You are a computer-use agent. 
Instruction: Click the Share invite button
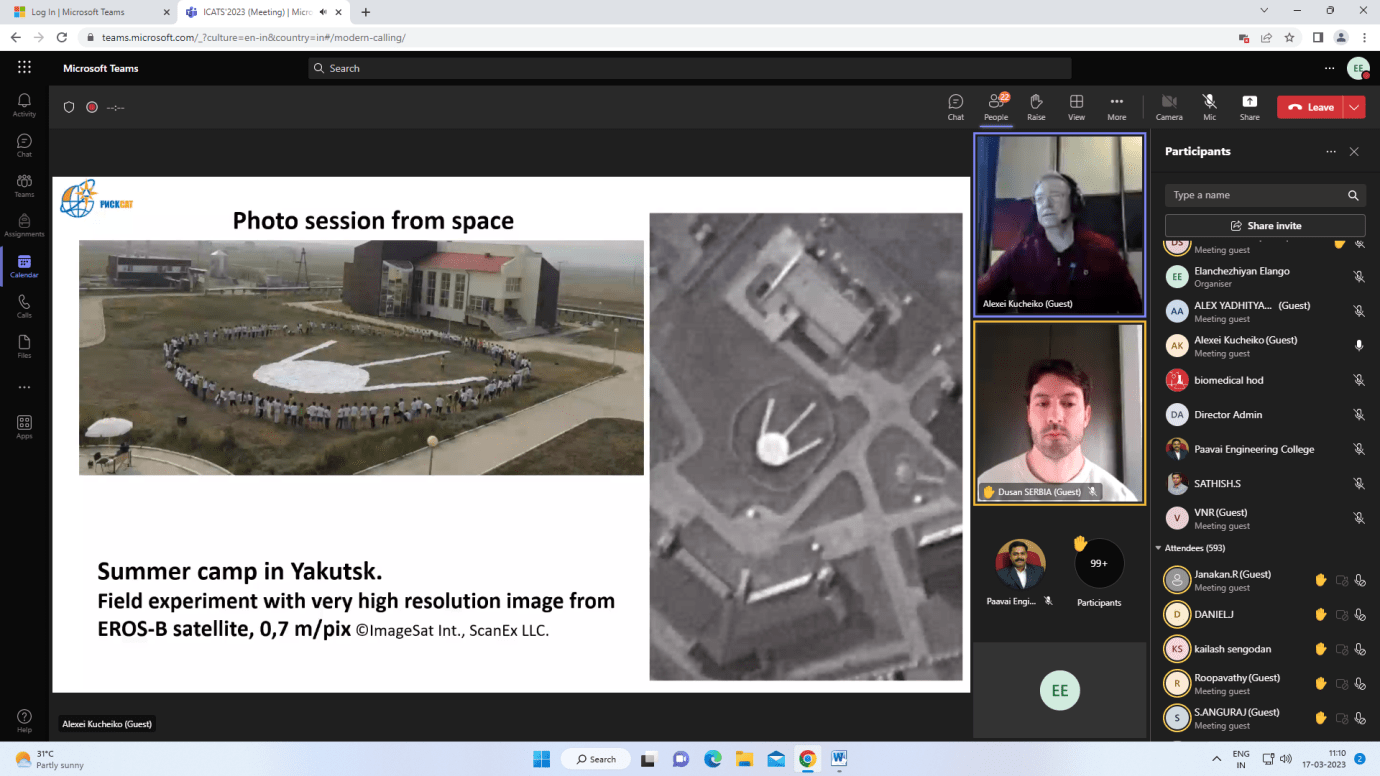click(x=1264, y=226)
